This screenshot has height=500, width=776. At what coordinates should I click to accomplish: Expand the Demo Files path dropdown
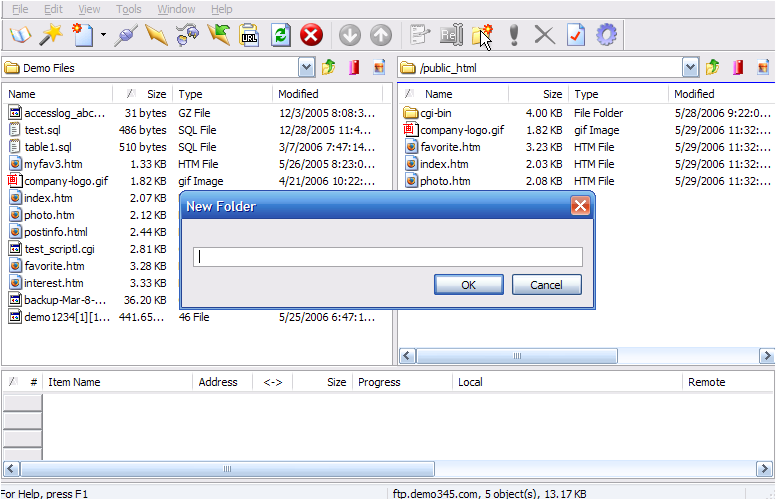coord(307,67)
